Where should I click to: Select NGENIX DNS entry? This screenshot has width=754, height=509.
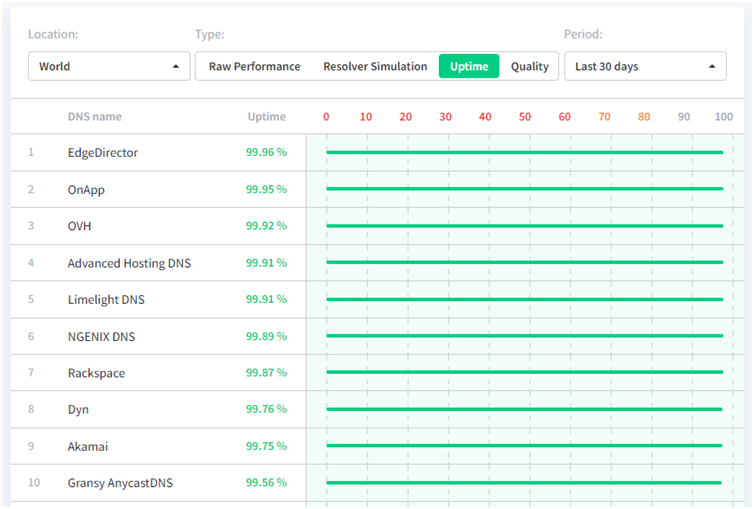(x=101, y=336)
